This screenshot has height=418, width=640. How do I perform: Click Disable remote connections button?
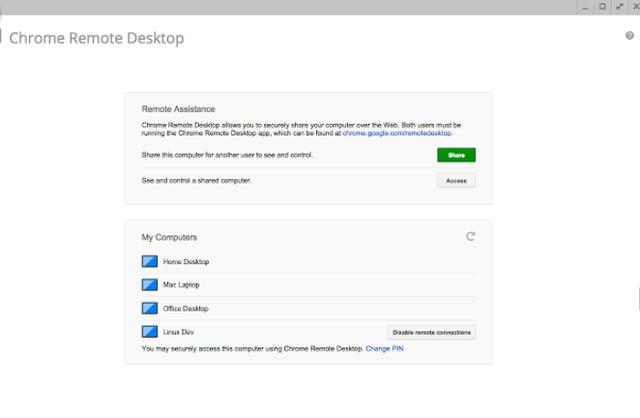431,332
